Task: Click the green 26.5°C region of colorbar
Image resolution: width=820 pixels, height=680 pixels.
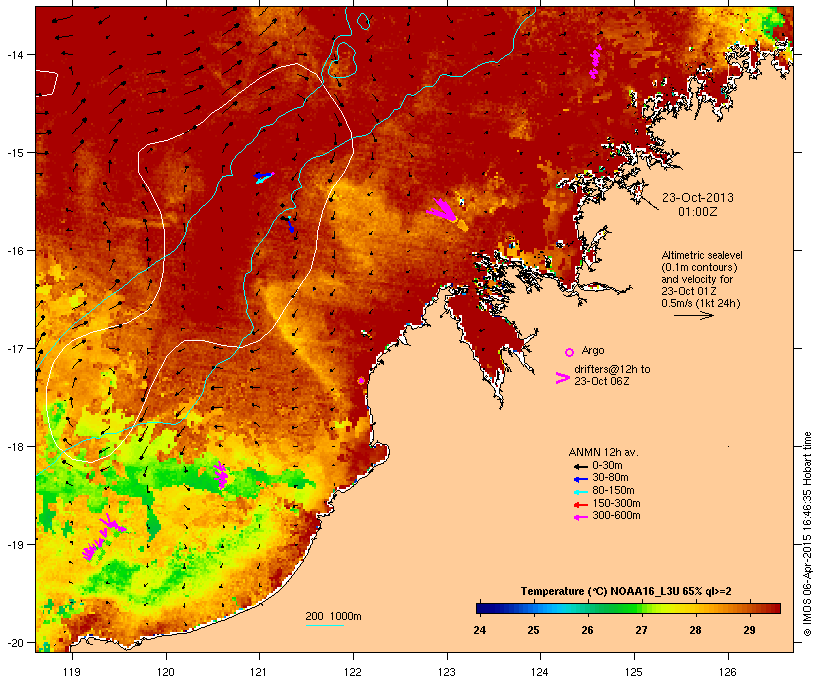Action: [x=614, y=608]
